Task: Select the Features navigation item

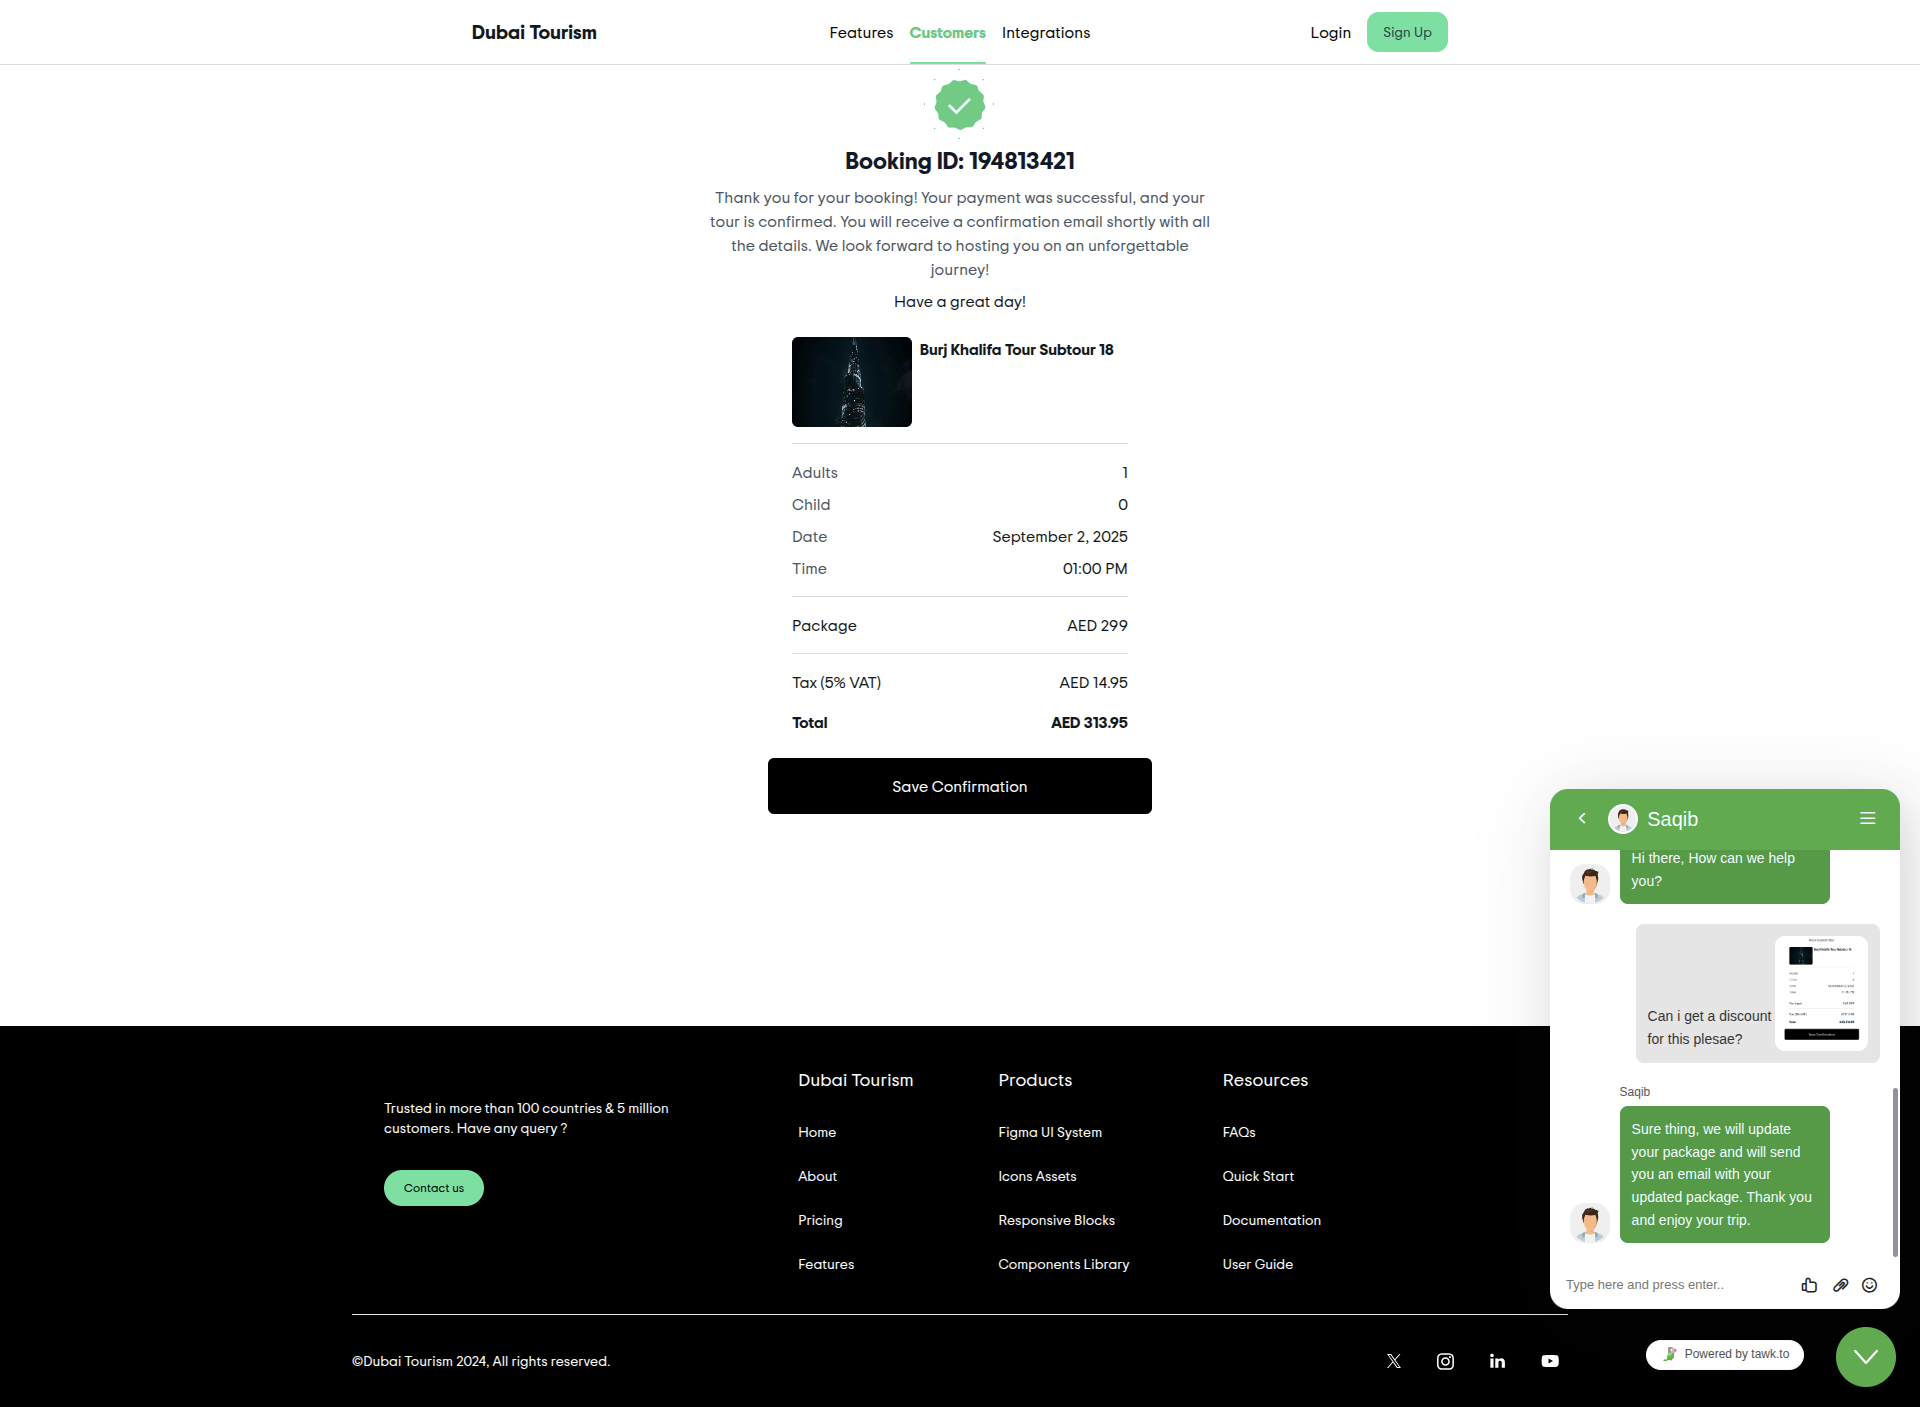Action: point(860,32)
